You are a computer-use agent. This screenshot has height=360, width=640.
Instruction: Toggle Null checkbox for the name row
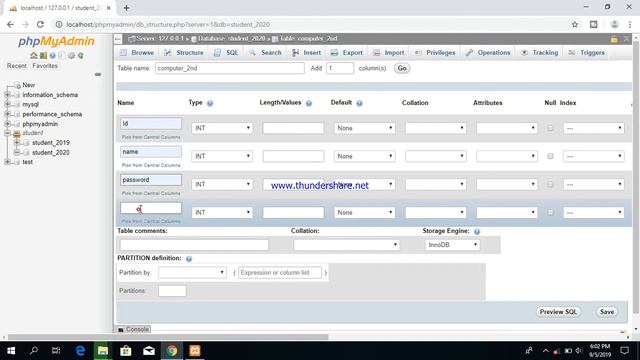click(x=550, y=156)
